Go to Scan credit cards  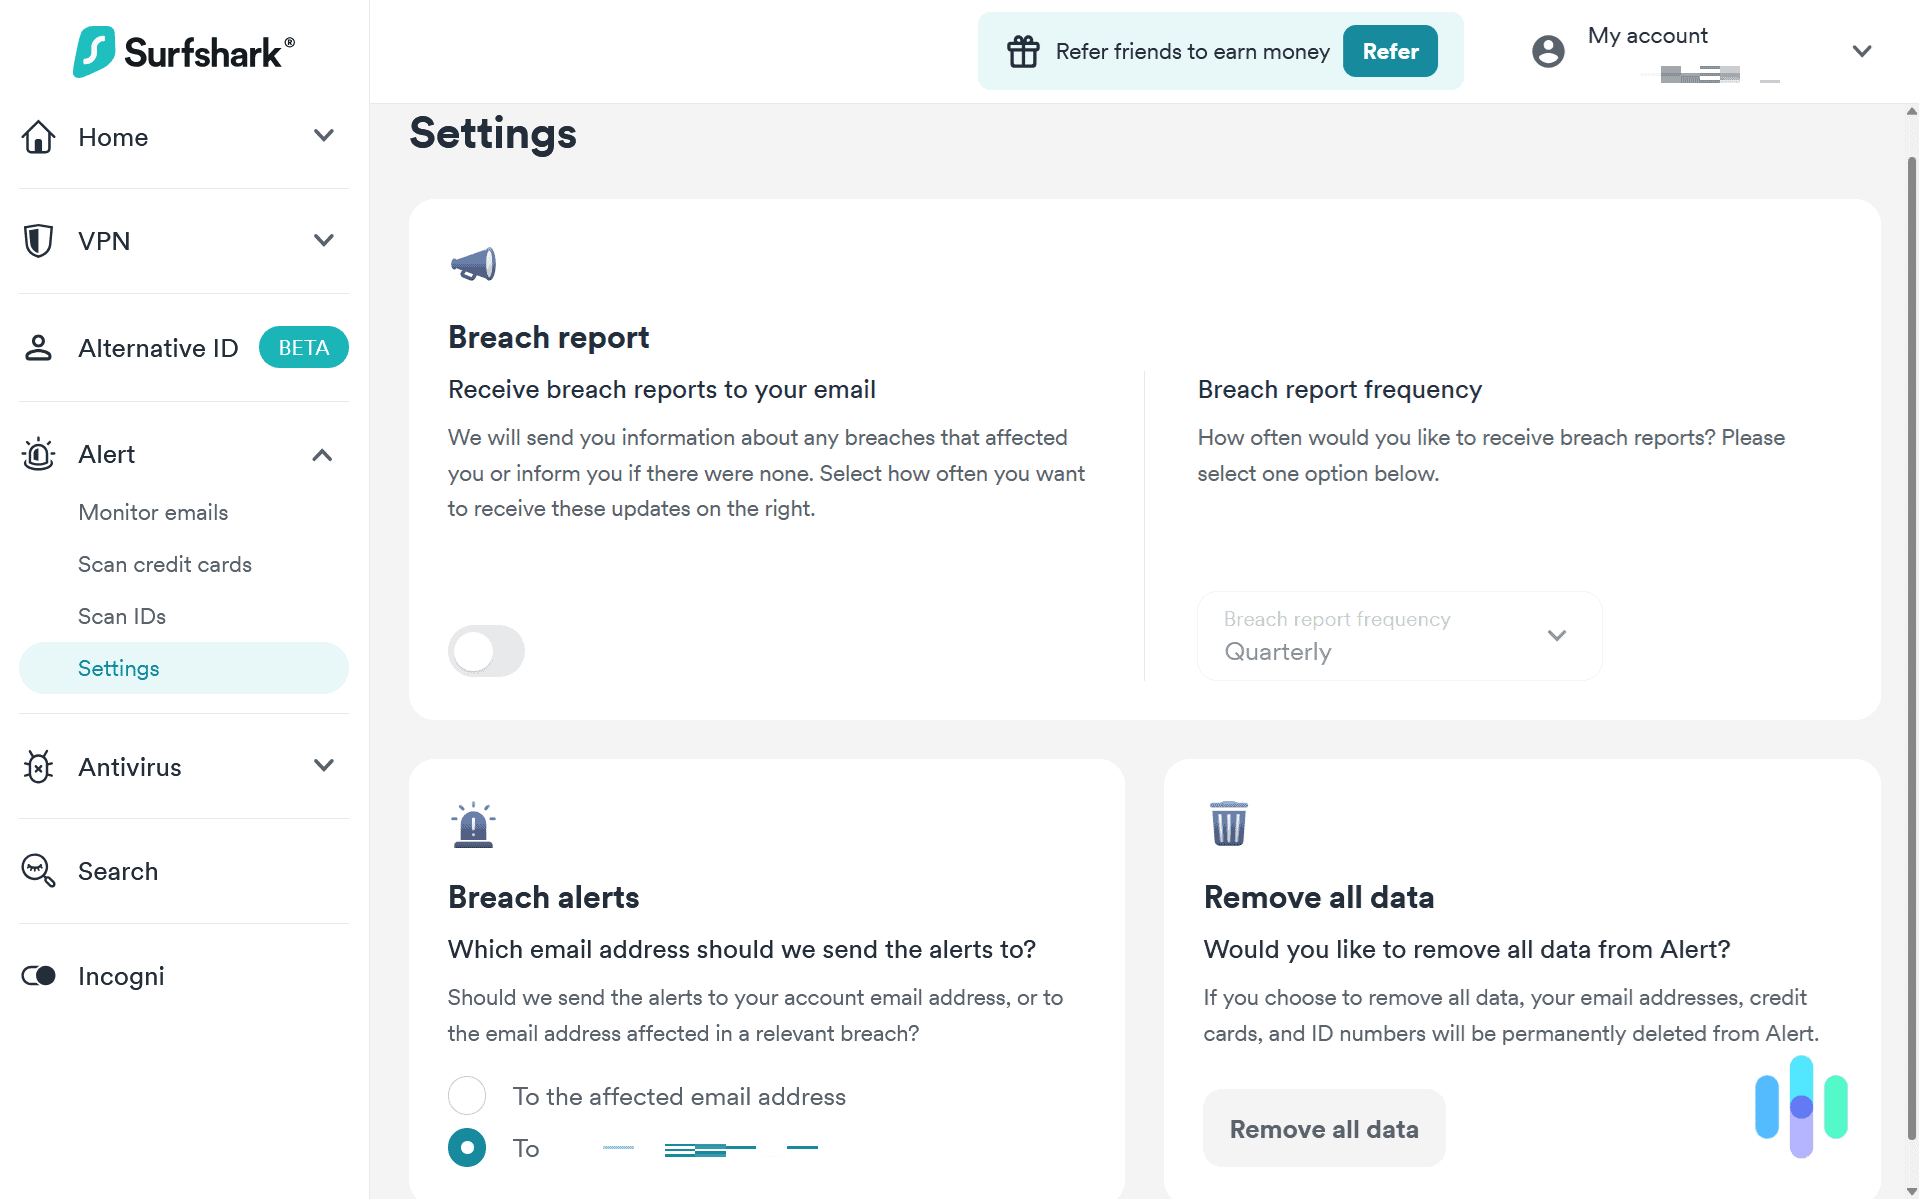(x=164, y=564)
